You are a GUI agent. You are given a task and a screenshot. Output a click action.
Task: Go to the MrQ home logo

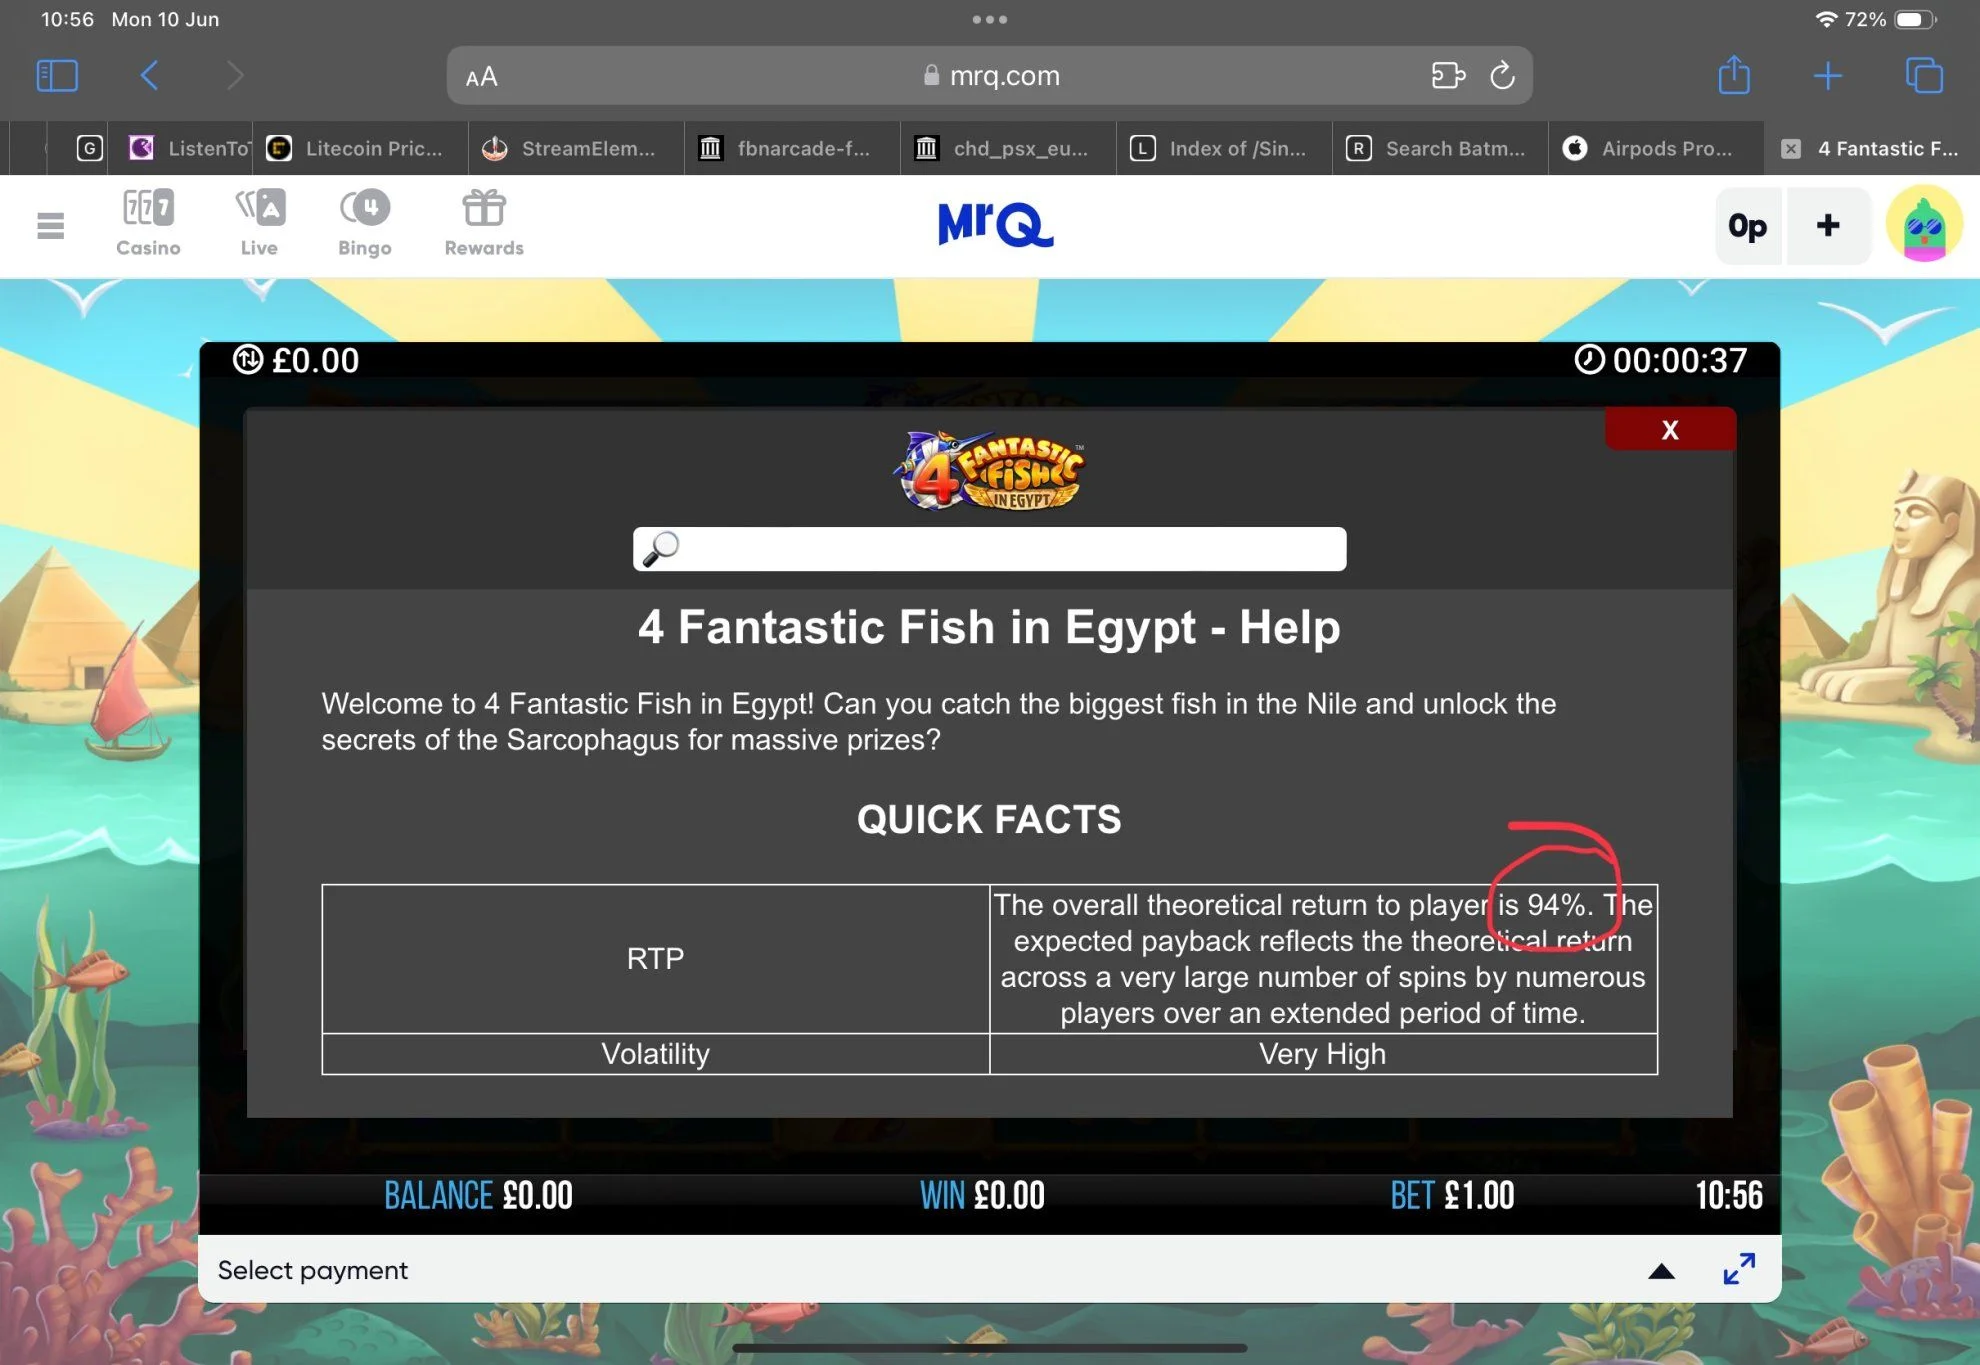995,224
